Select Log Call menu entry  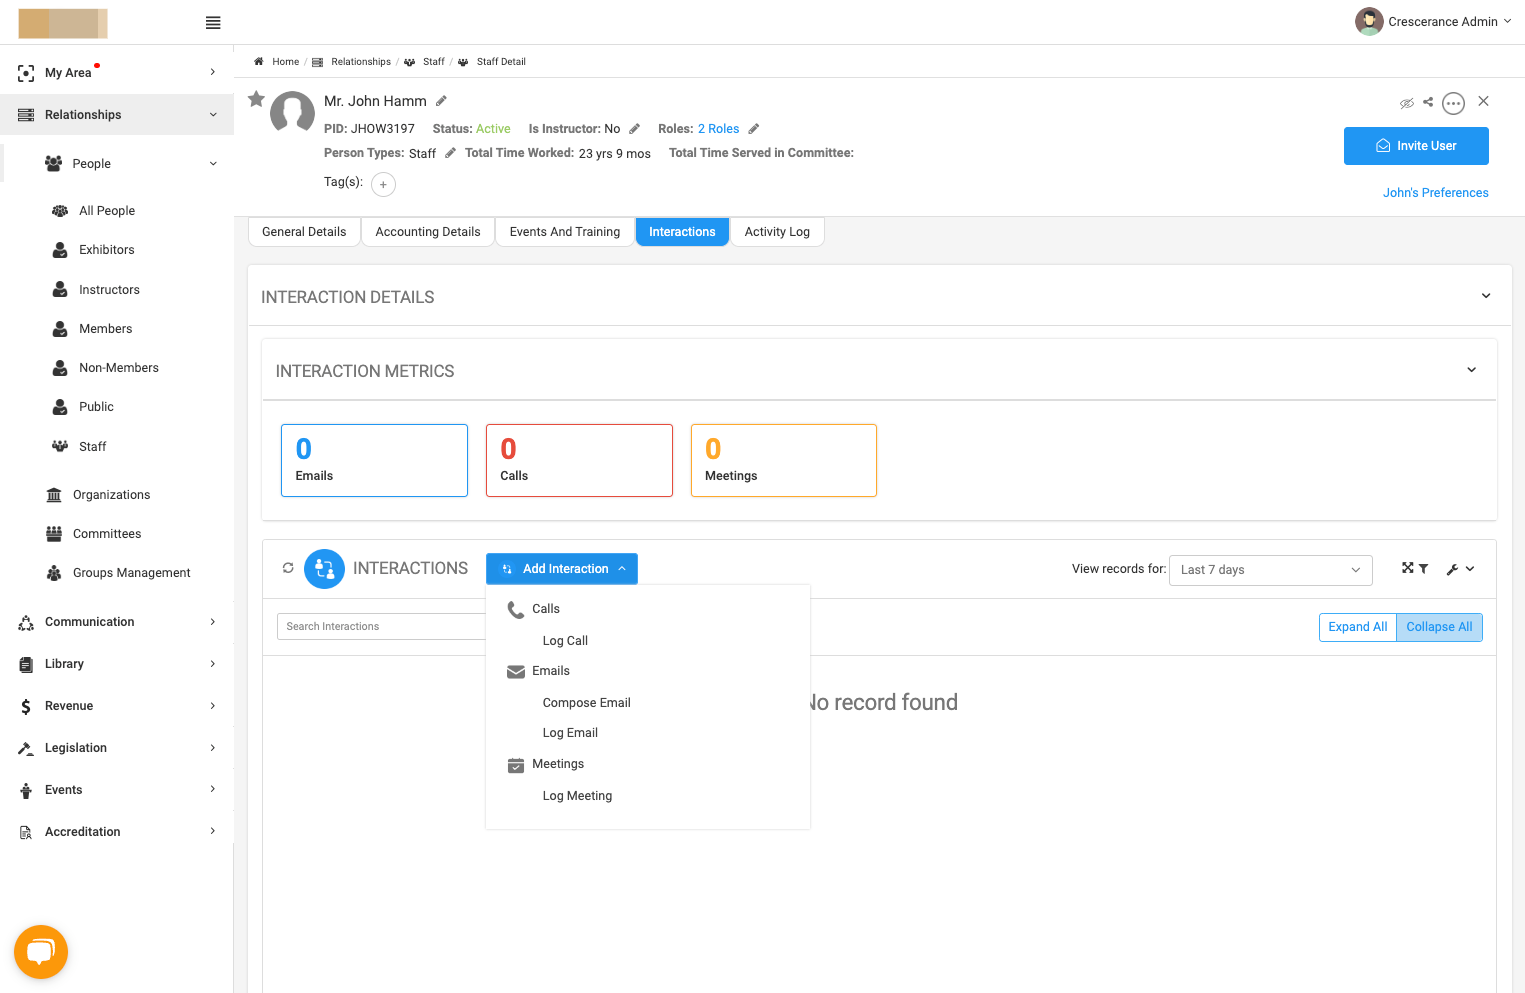tap(565, 641)
